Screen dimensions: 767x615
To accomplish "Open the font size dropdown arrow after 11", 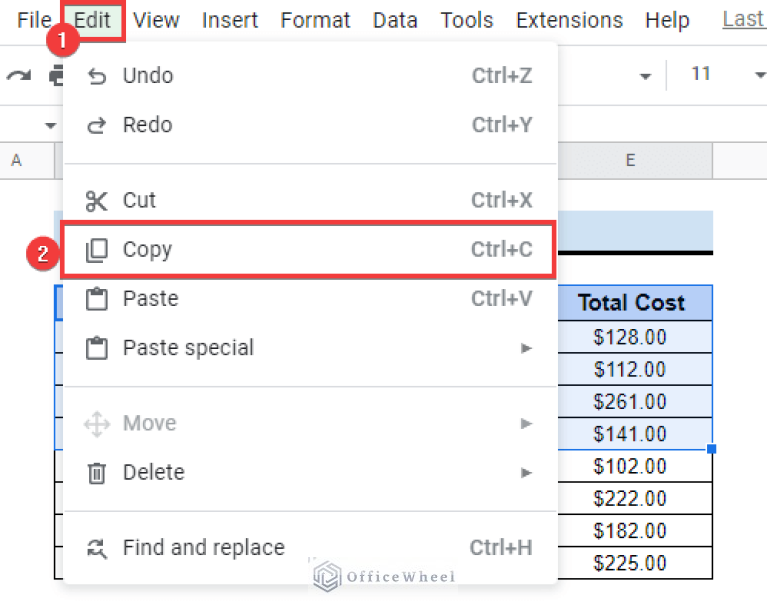I will (760, 75).
